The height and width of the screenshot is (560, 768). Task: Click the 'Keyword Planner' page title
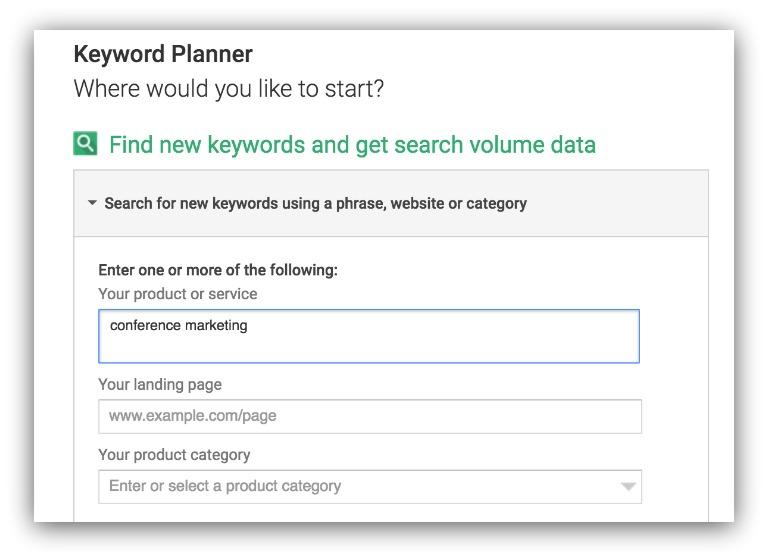(163, 54)
